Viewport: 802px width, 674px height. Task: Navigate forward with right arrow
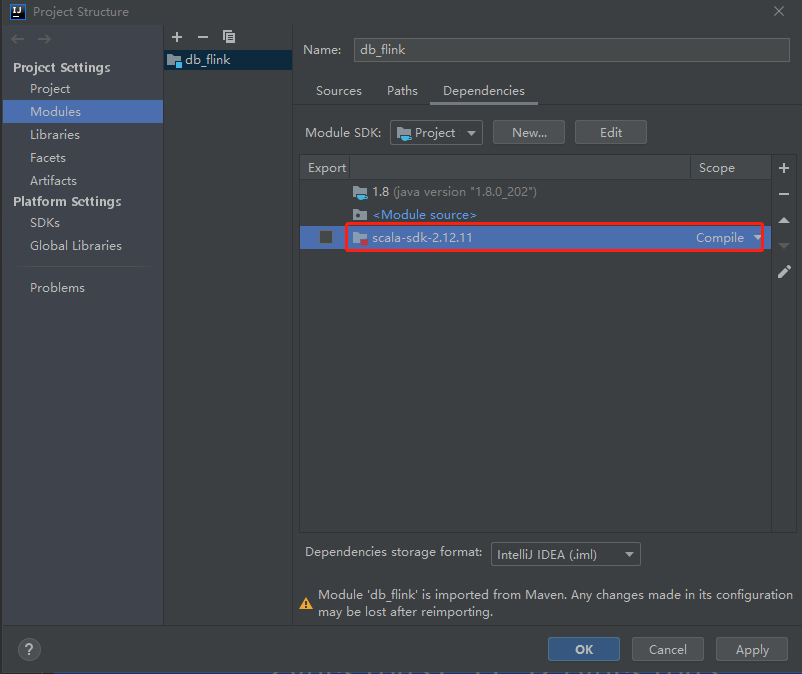pyautogui.click(x=44, y=39)
